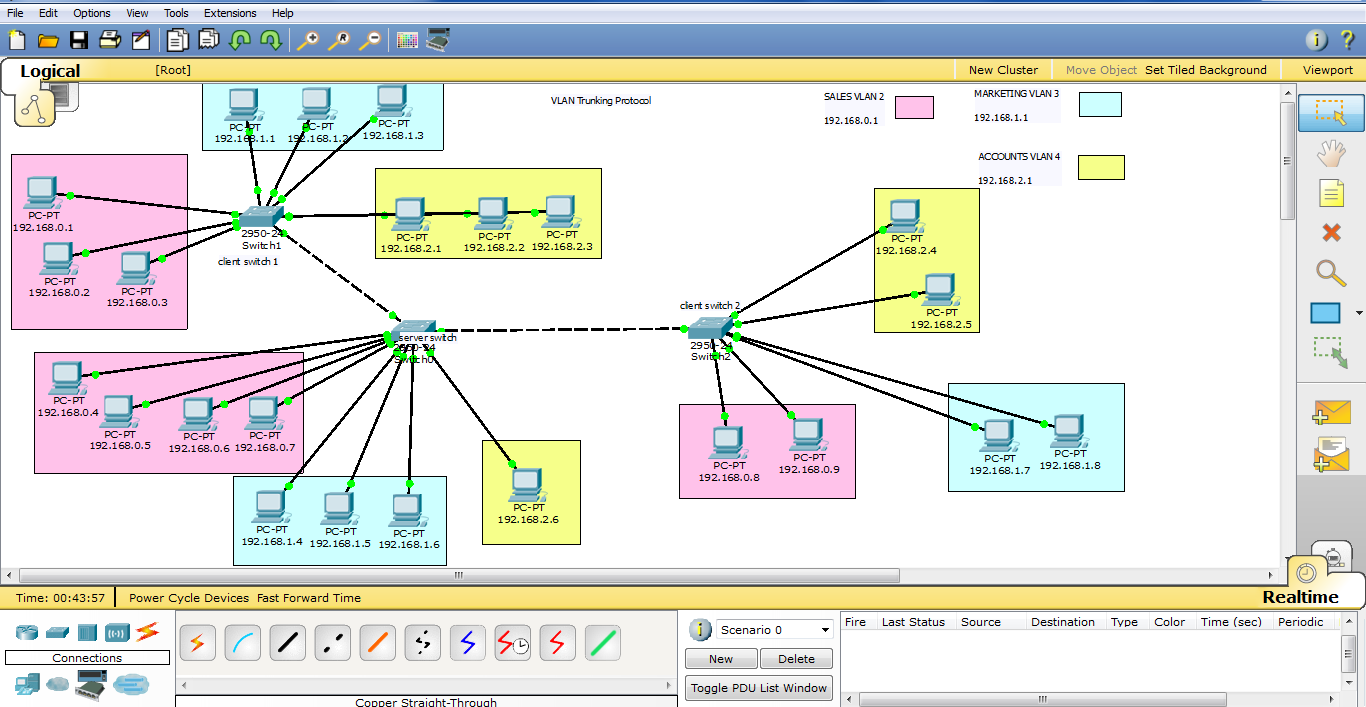Click the New Cluster button

coord(1003,70)
